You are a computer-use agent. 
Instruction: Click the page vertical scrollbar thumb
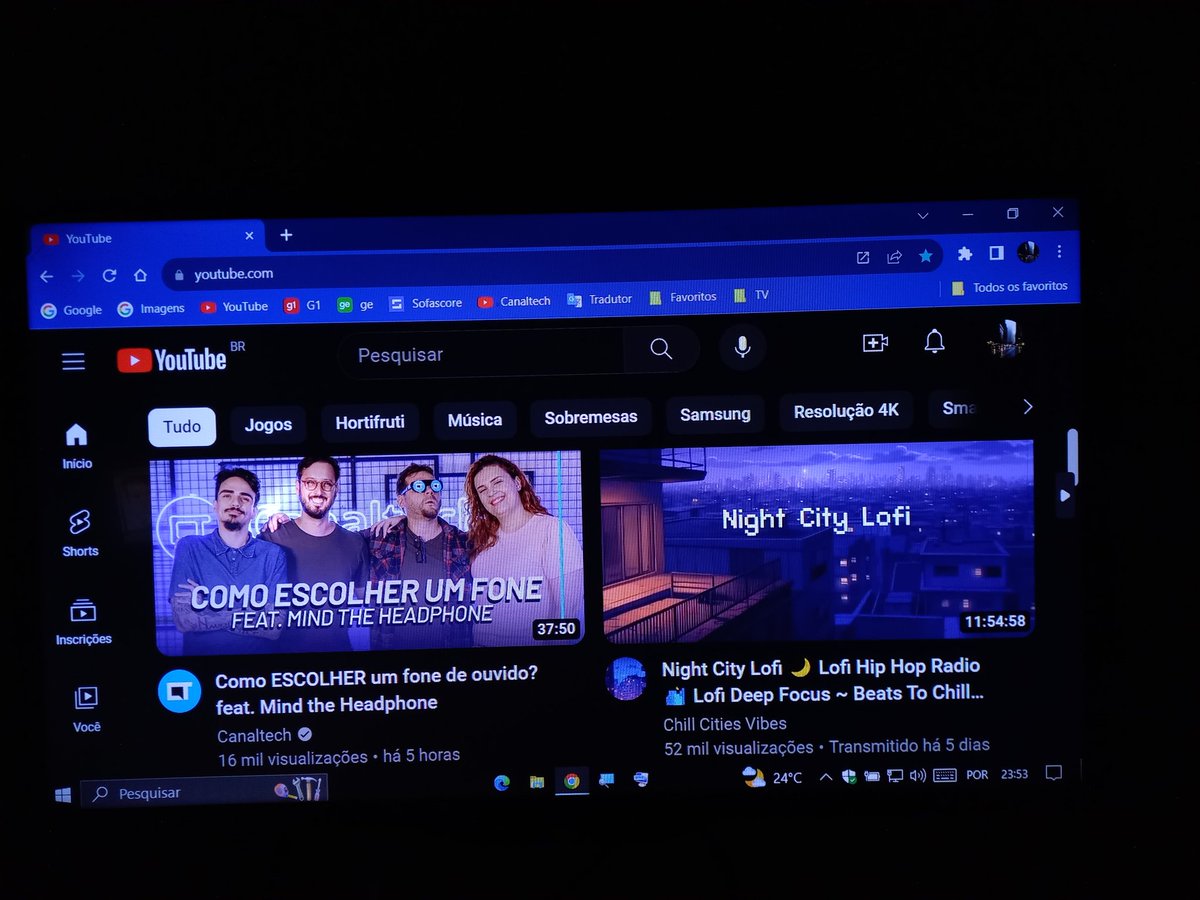1072,456
